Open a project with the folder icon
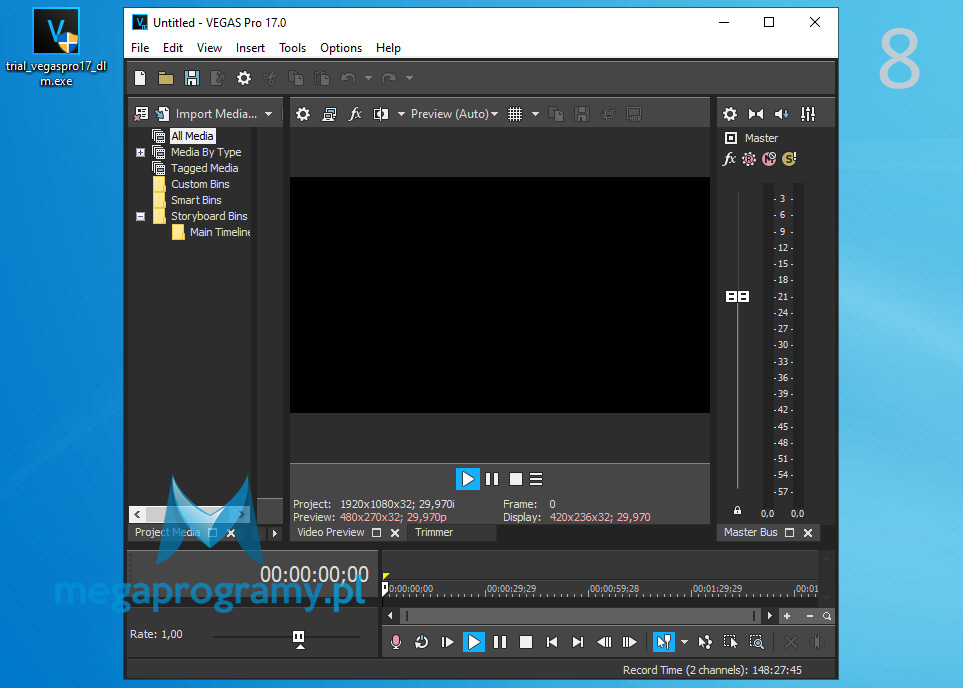The image size is (963, 688). pos(166,78)
